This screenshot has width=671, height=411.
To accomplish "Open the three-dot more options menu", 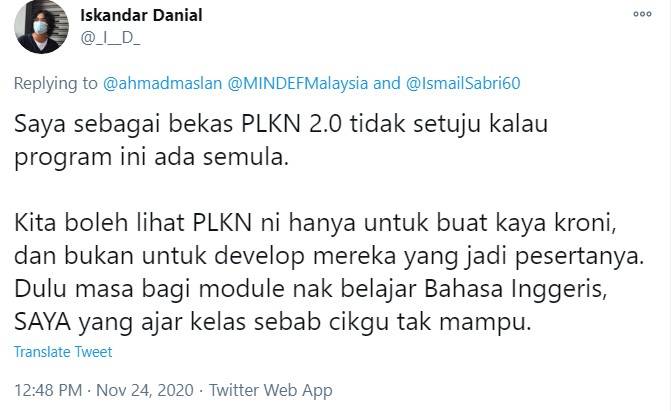I will pyautogui.click(x=642, y=14).
